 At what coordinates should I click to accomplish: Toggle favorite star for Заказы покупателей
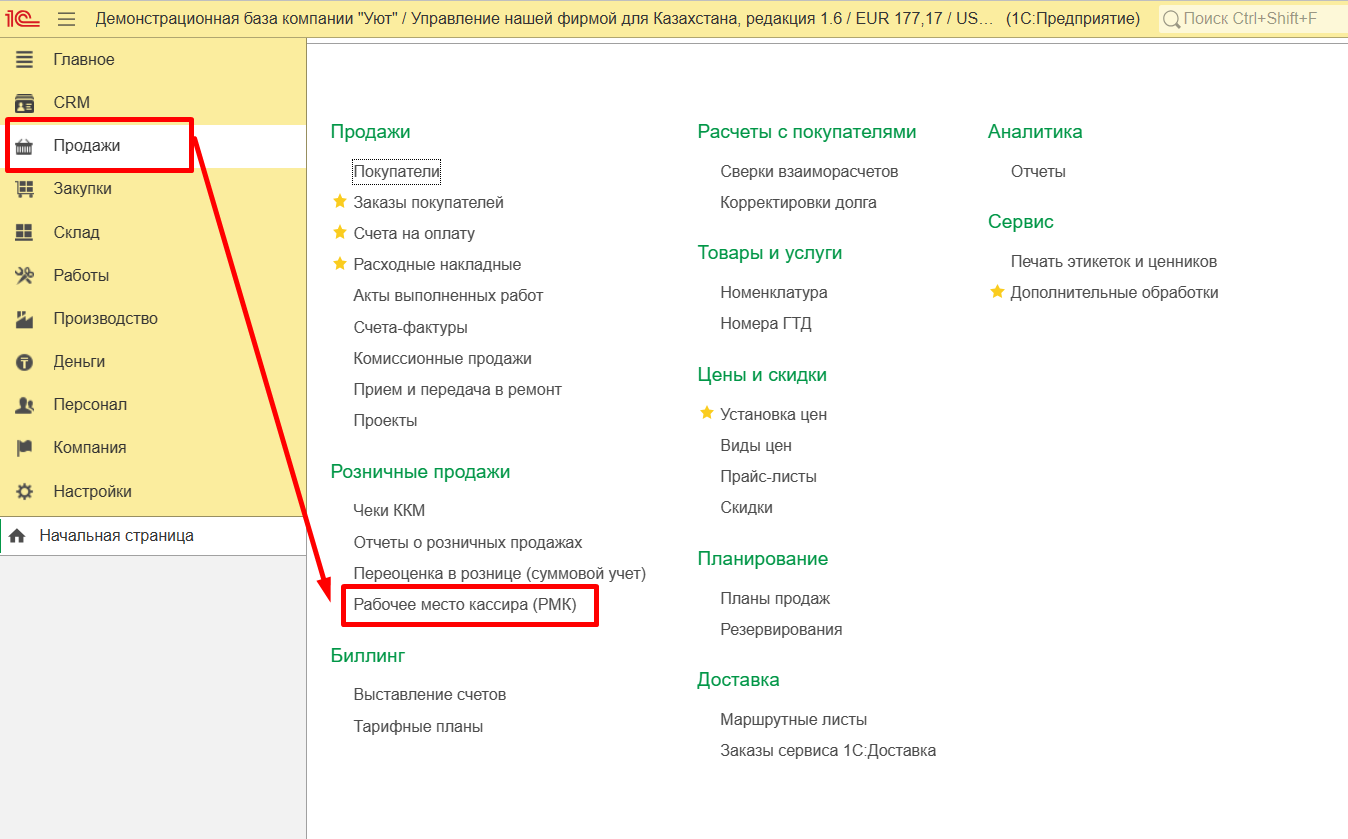[x=339, y=202]
